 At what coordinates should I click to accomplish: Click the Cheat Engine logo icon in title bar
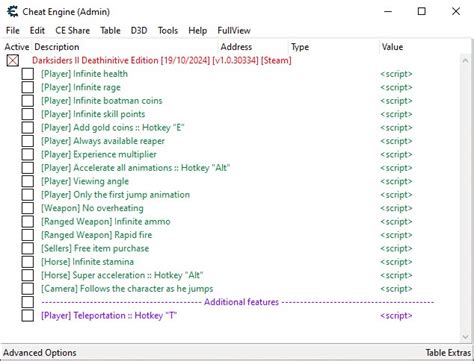(12, 11)
